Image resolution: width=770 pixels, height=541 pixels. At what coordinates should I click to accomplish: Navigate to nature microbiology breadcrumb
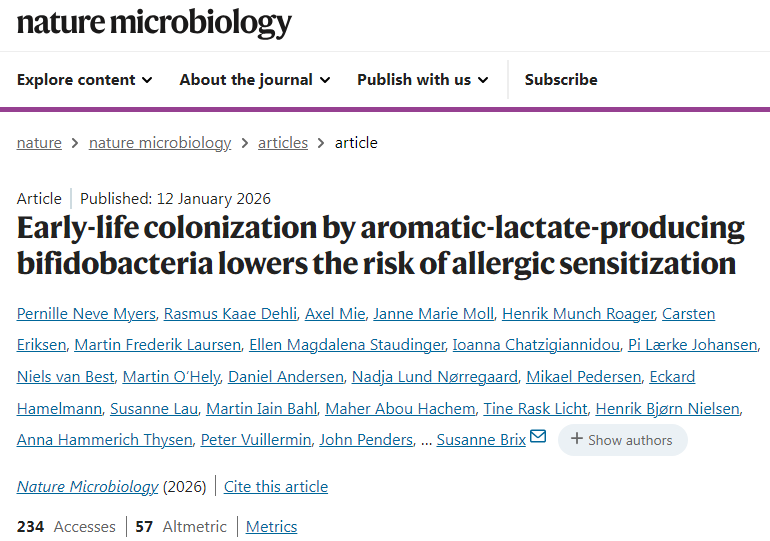(x=160, y=143)
